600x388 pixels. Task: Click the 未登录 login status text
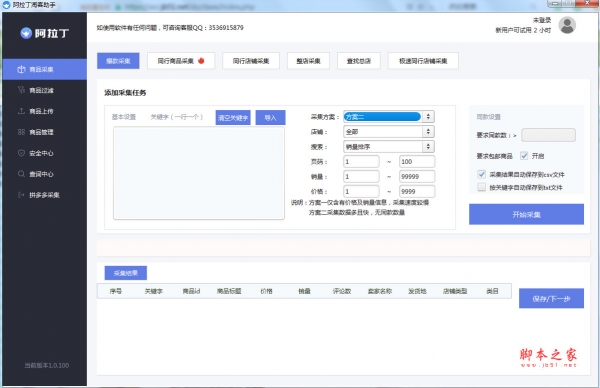[x=542, y=20]
